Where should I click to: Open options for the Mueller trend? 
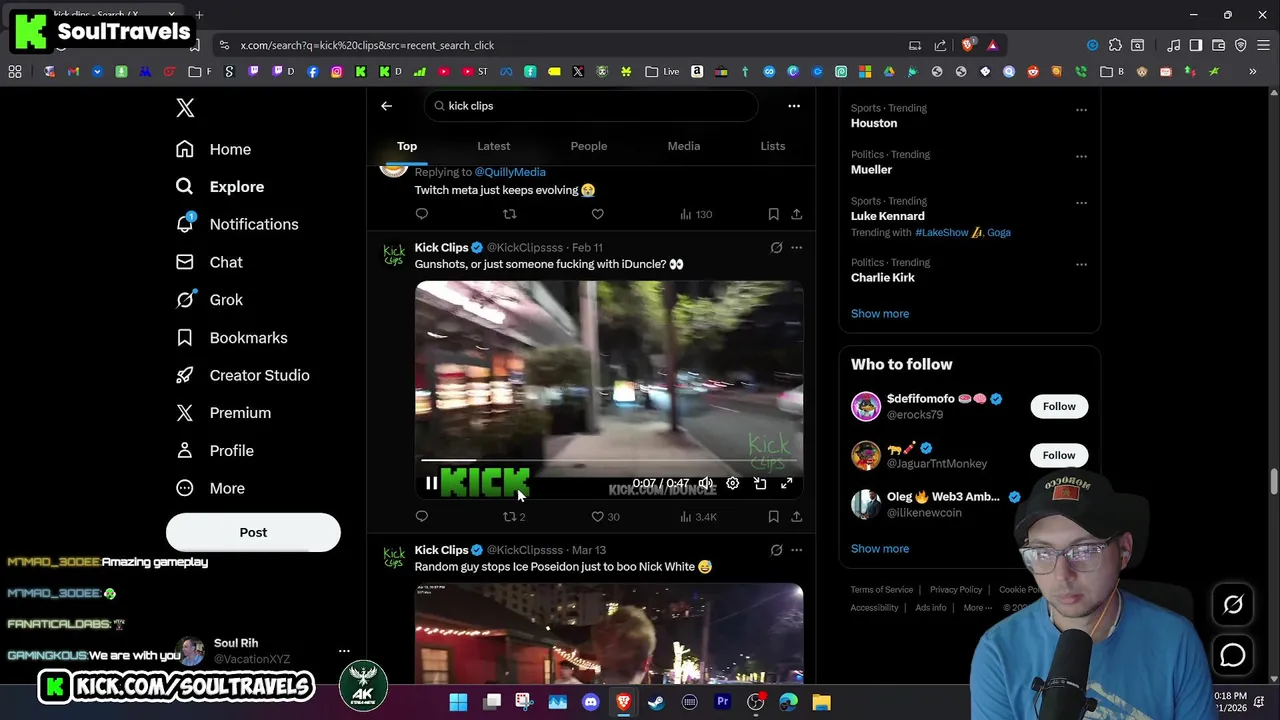click(x=1081, y=157)
